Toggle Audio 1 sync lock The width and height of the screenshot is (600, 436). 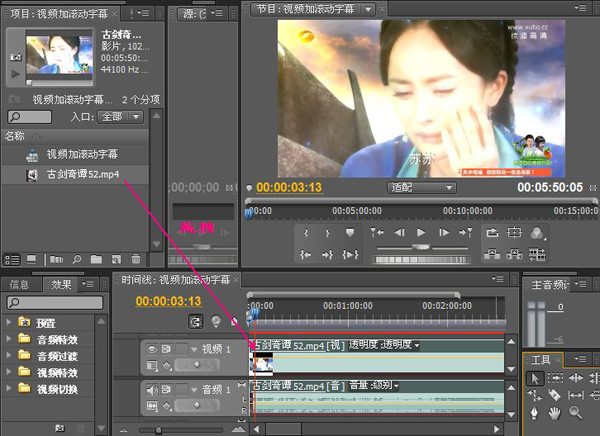tap(166, 390)
